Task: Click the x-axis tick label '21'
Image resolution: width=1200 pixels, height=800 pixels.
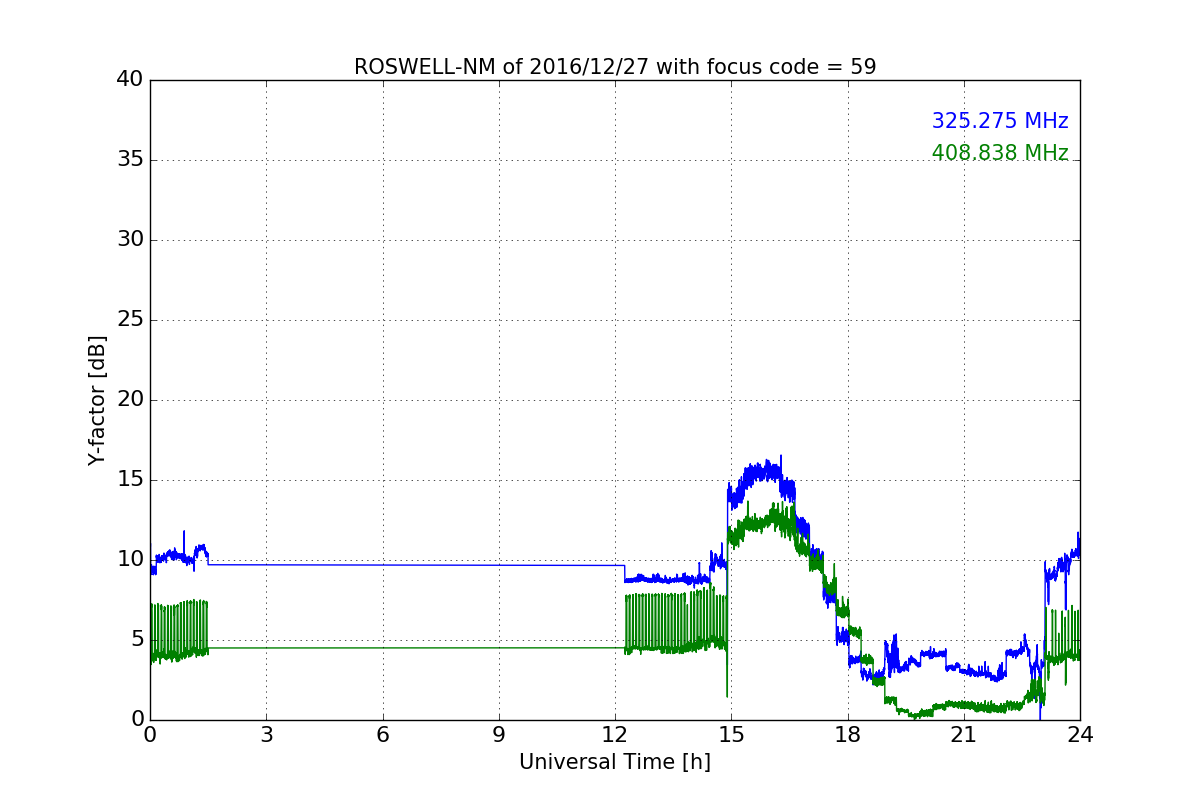Action: pyautogui.click(x=964, y=735)
